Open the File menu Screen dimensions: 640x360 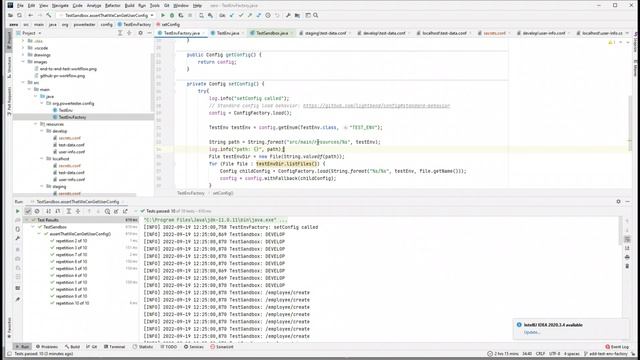point(20,6)
